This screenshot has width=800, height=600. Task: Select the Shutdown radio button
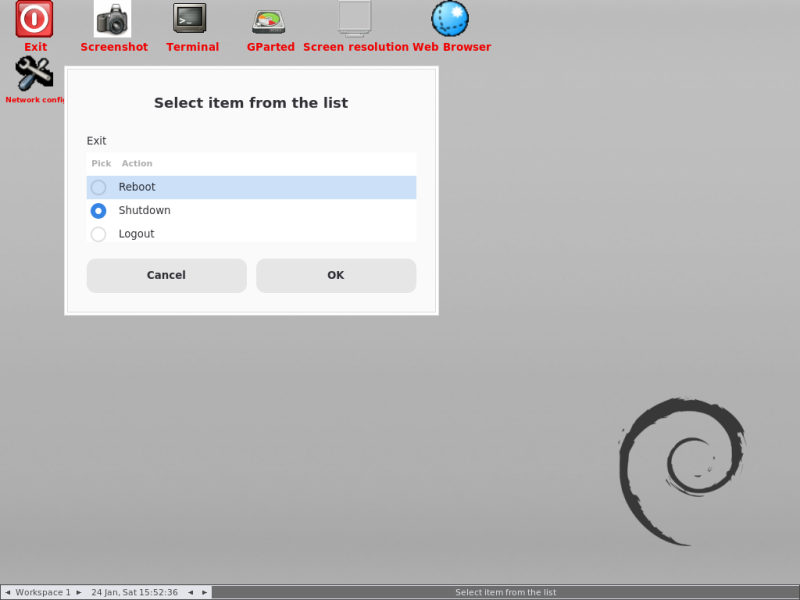click(98, 211)
